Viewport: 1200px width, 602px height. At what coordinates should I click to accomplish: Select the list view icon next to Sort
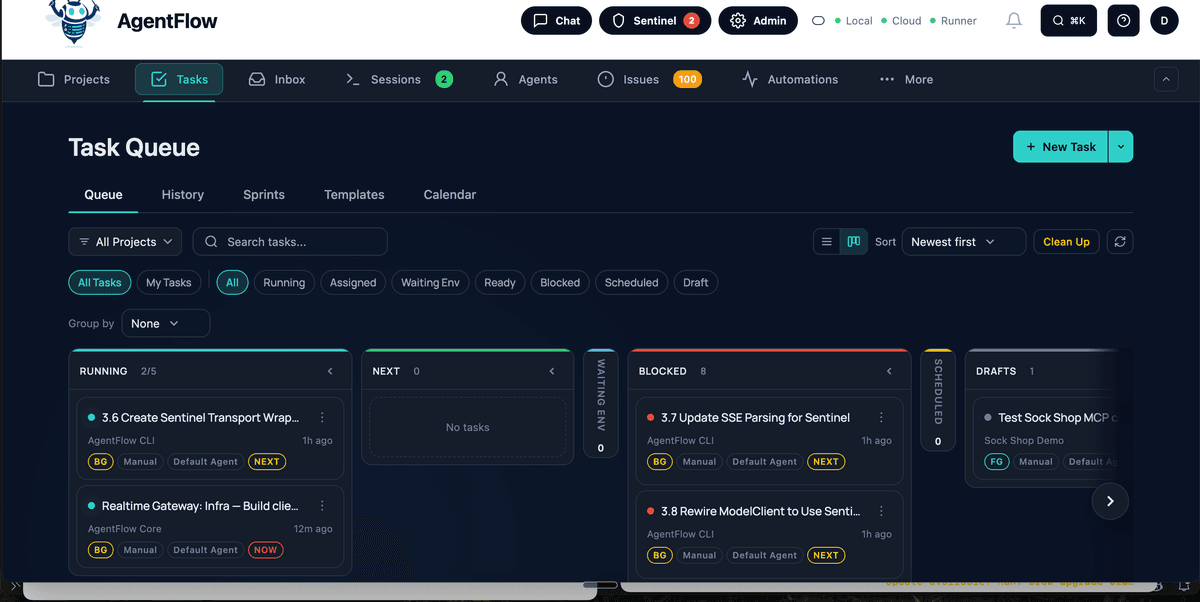coord(826,241)
